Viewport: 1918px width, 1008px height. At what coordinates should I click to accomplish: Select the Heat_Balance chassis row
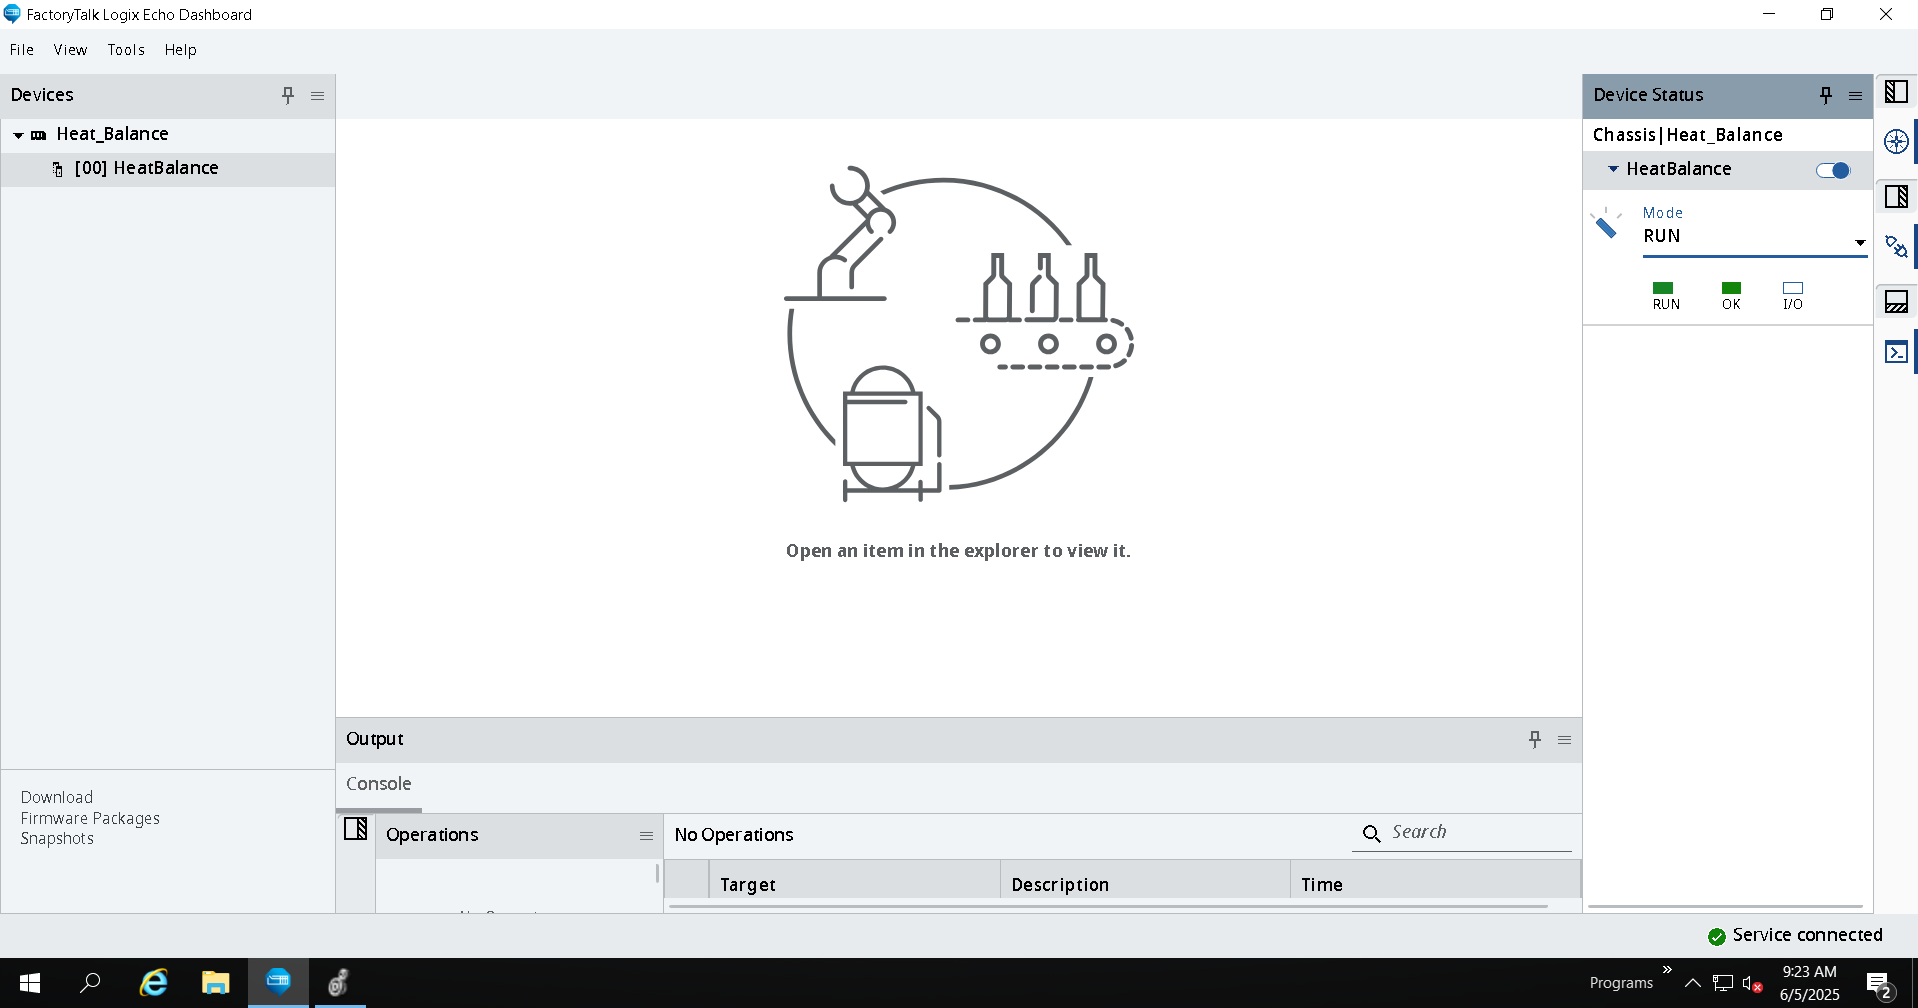click(168, 134)
